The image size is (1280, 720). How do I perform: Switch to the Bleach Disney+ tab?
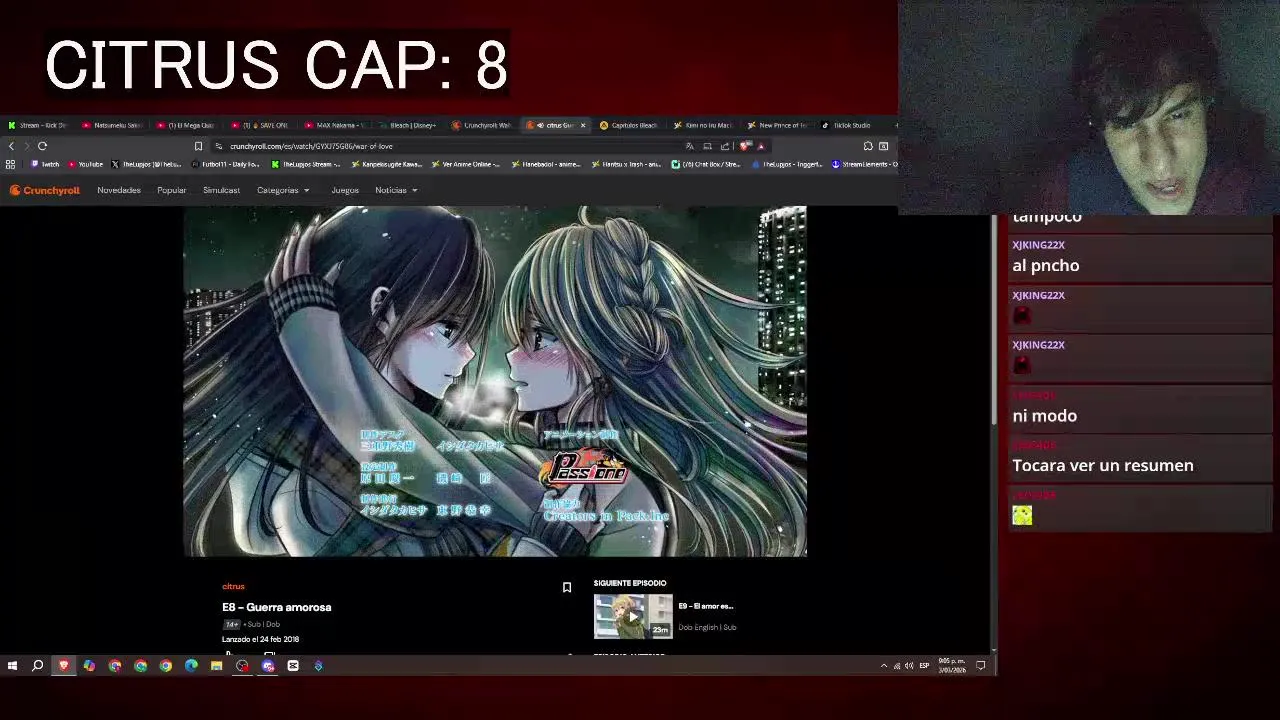point(407,125)
